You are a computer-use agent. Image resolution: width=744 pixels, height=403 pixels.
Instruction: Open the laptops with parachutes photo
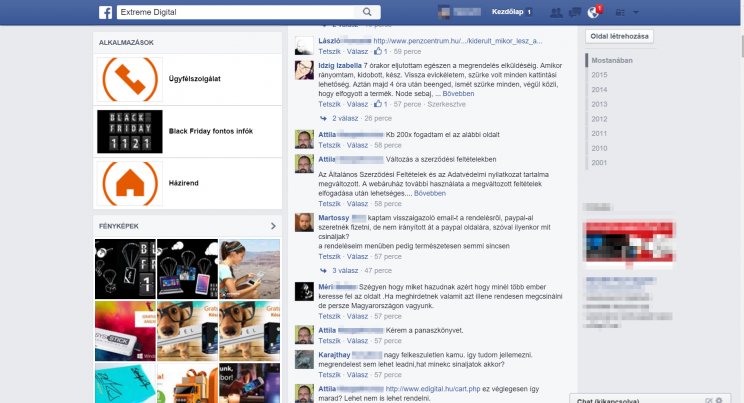(x=187, y=269)
